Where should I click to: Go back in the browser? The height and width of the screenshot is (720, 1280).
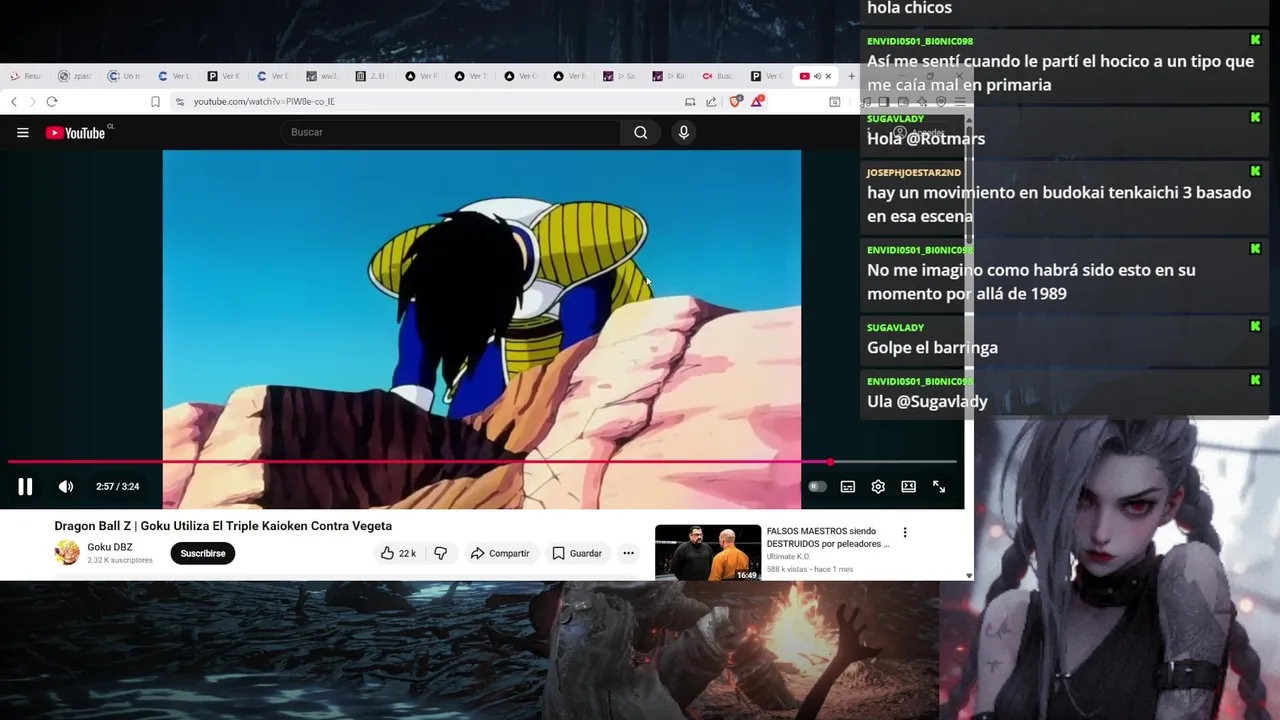pyautogui.click(x=14, y=101)
